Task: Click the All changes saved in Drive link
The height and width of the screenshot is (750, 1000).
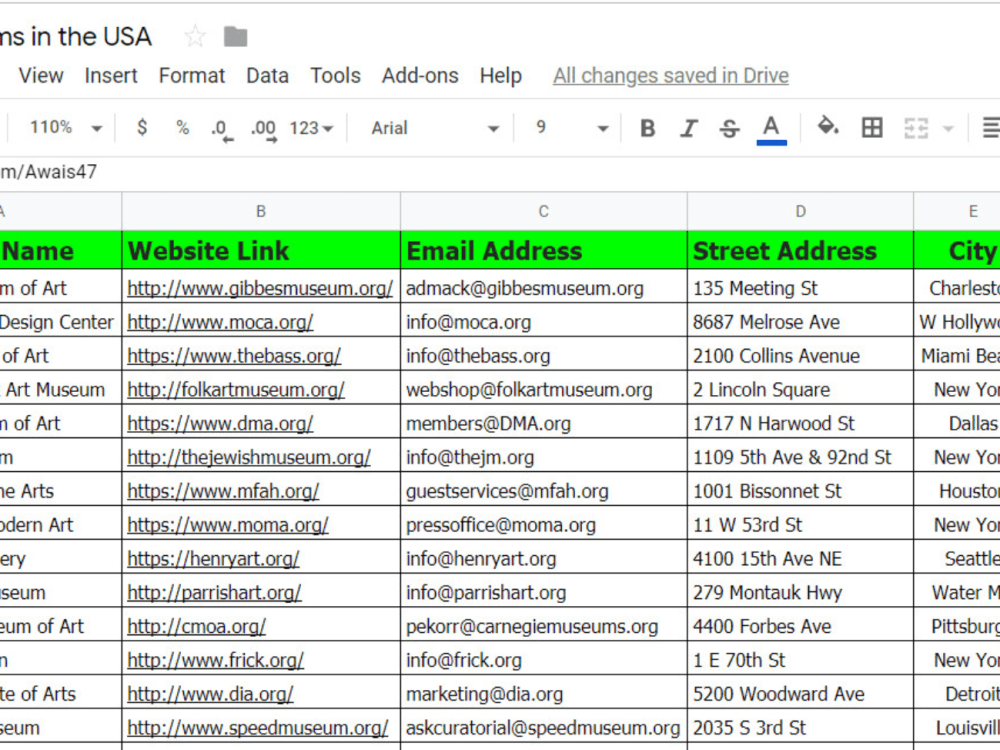Action: (670, 75)
